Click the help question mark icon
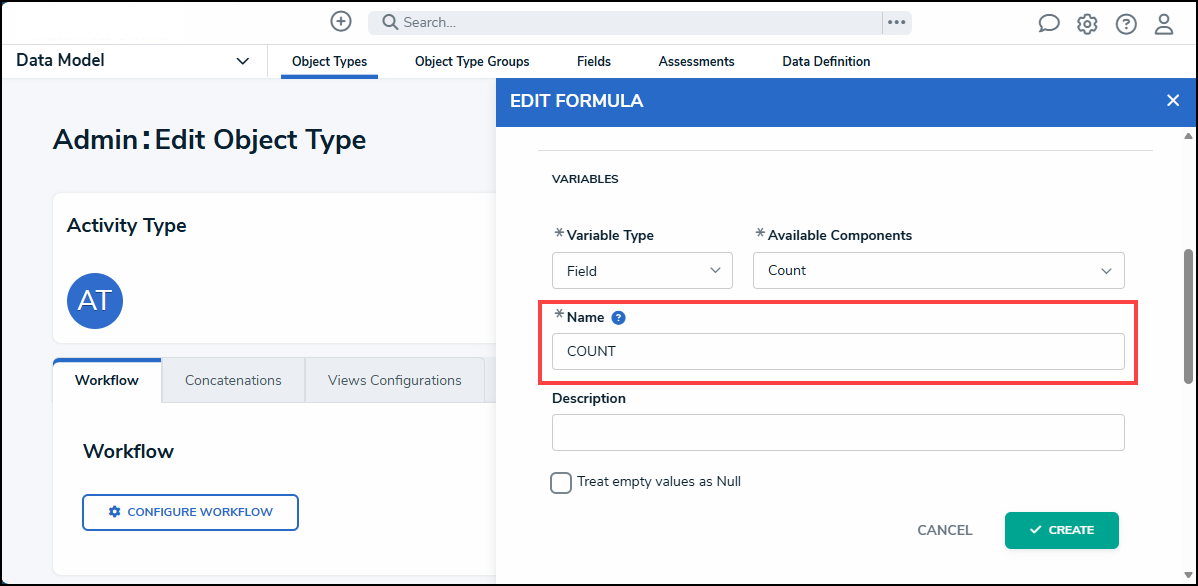1198x586 pixels. [1126, 24]
